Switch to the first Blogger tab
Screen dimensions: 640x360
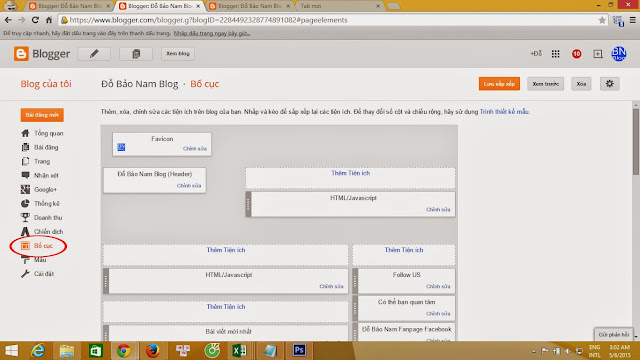click(68, 6)
